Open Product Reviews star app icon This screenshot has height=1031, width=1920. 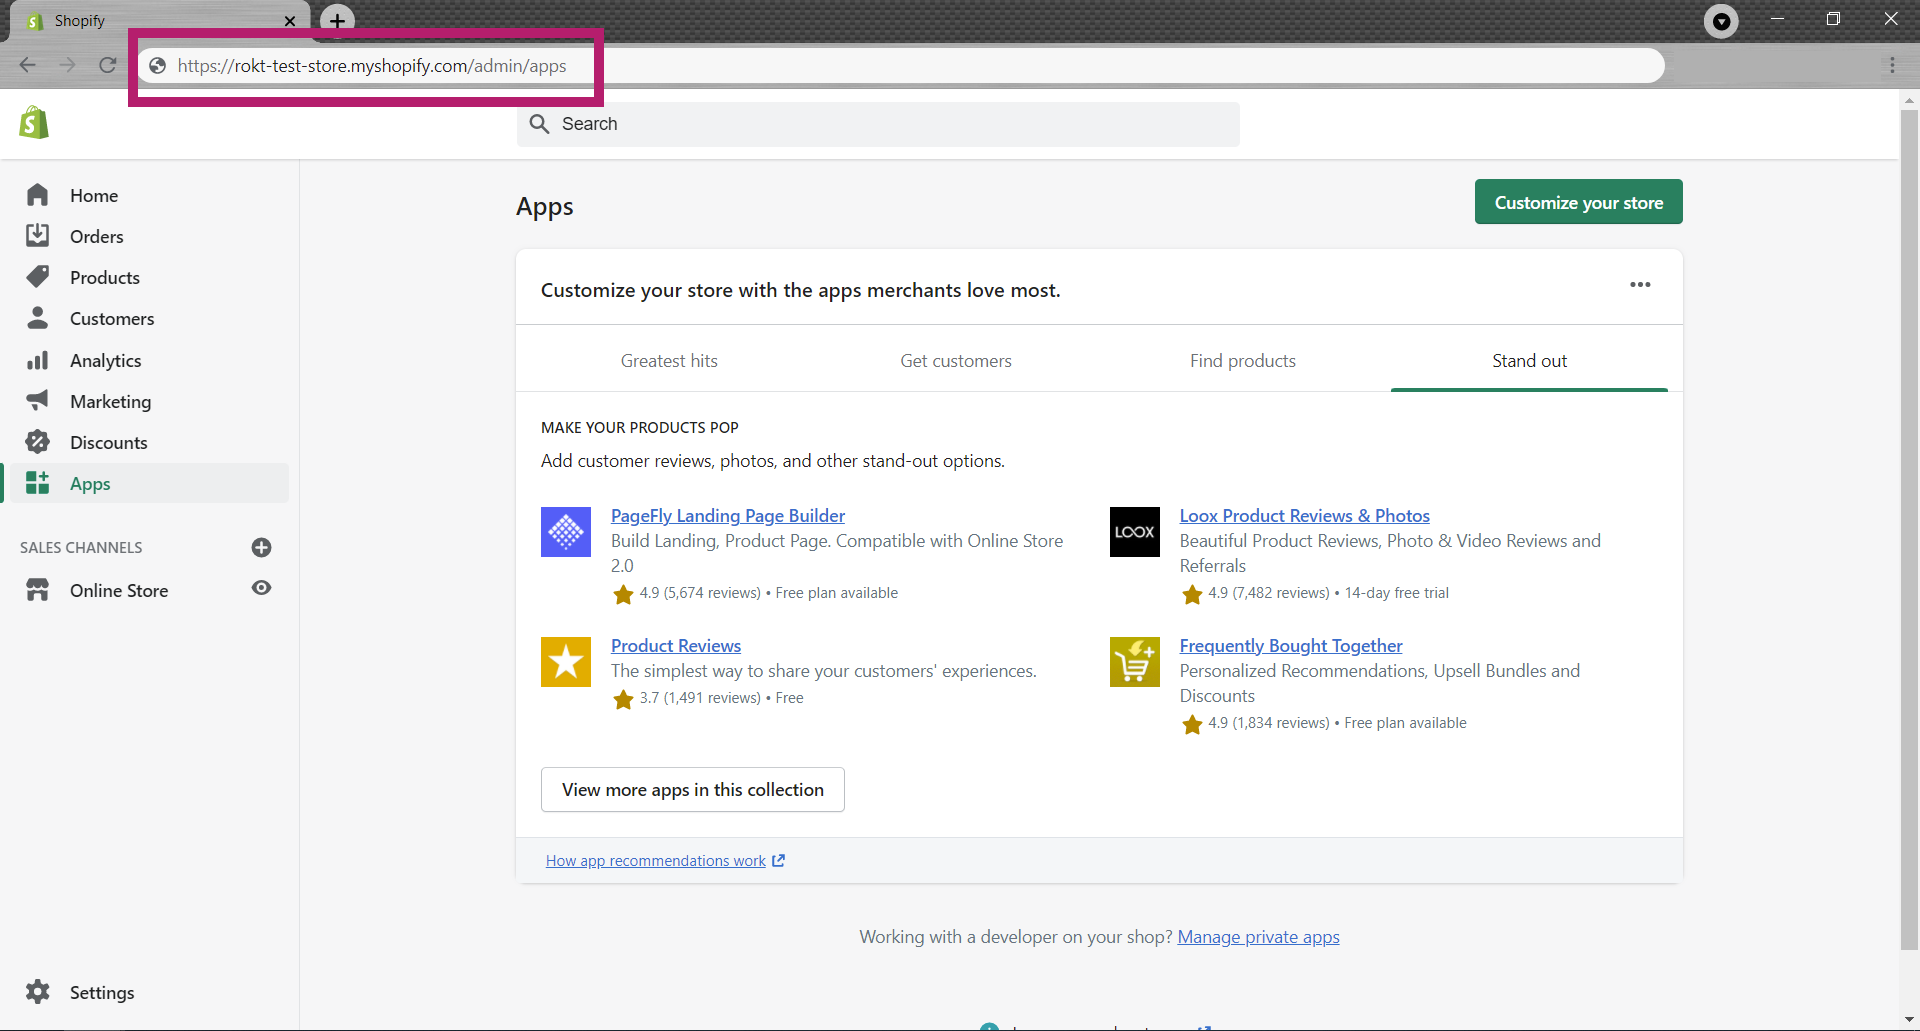566,662
